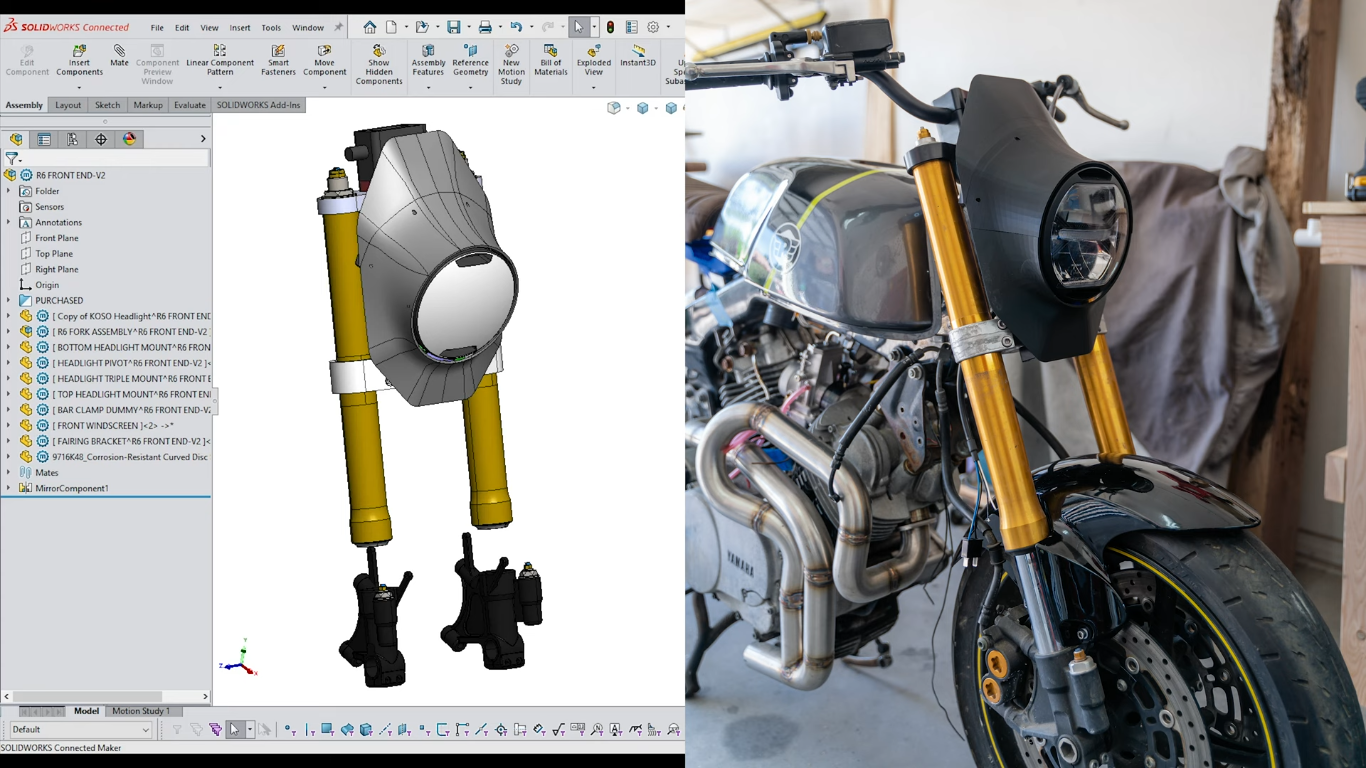This screenshot has height=768, width=1366.
Task: Switch to the Evaluate tab
Action: click(189, 105)
